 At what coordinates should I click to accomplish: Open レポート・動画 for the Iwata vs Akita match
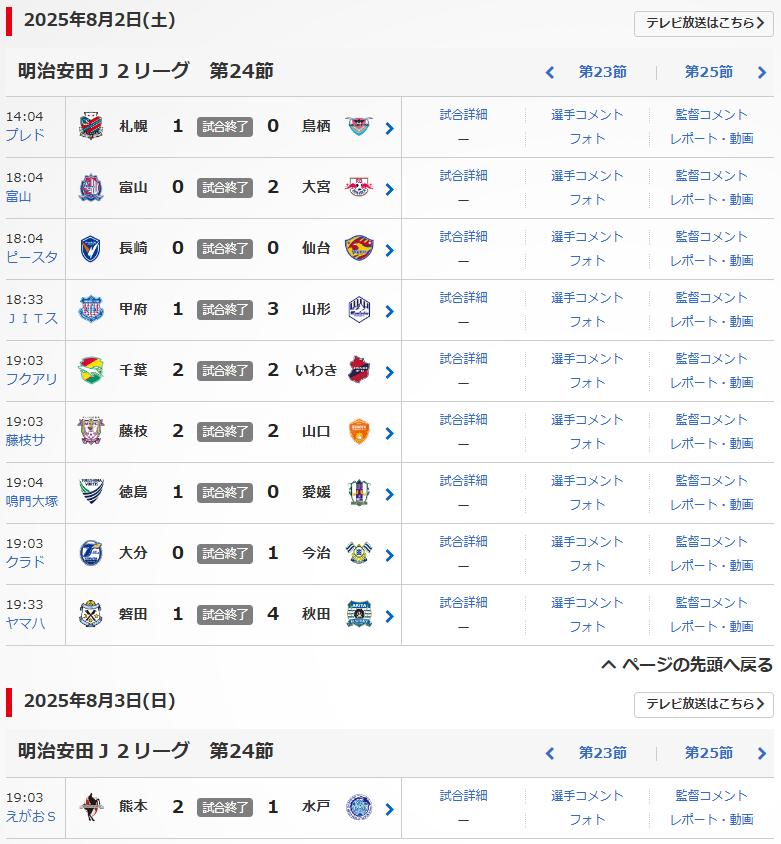711,626
